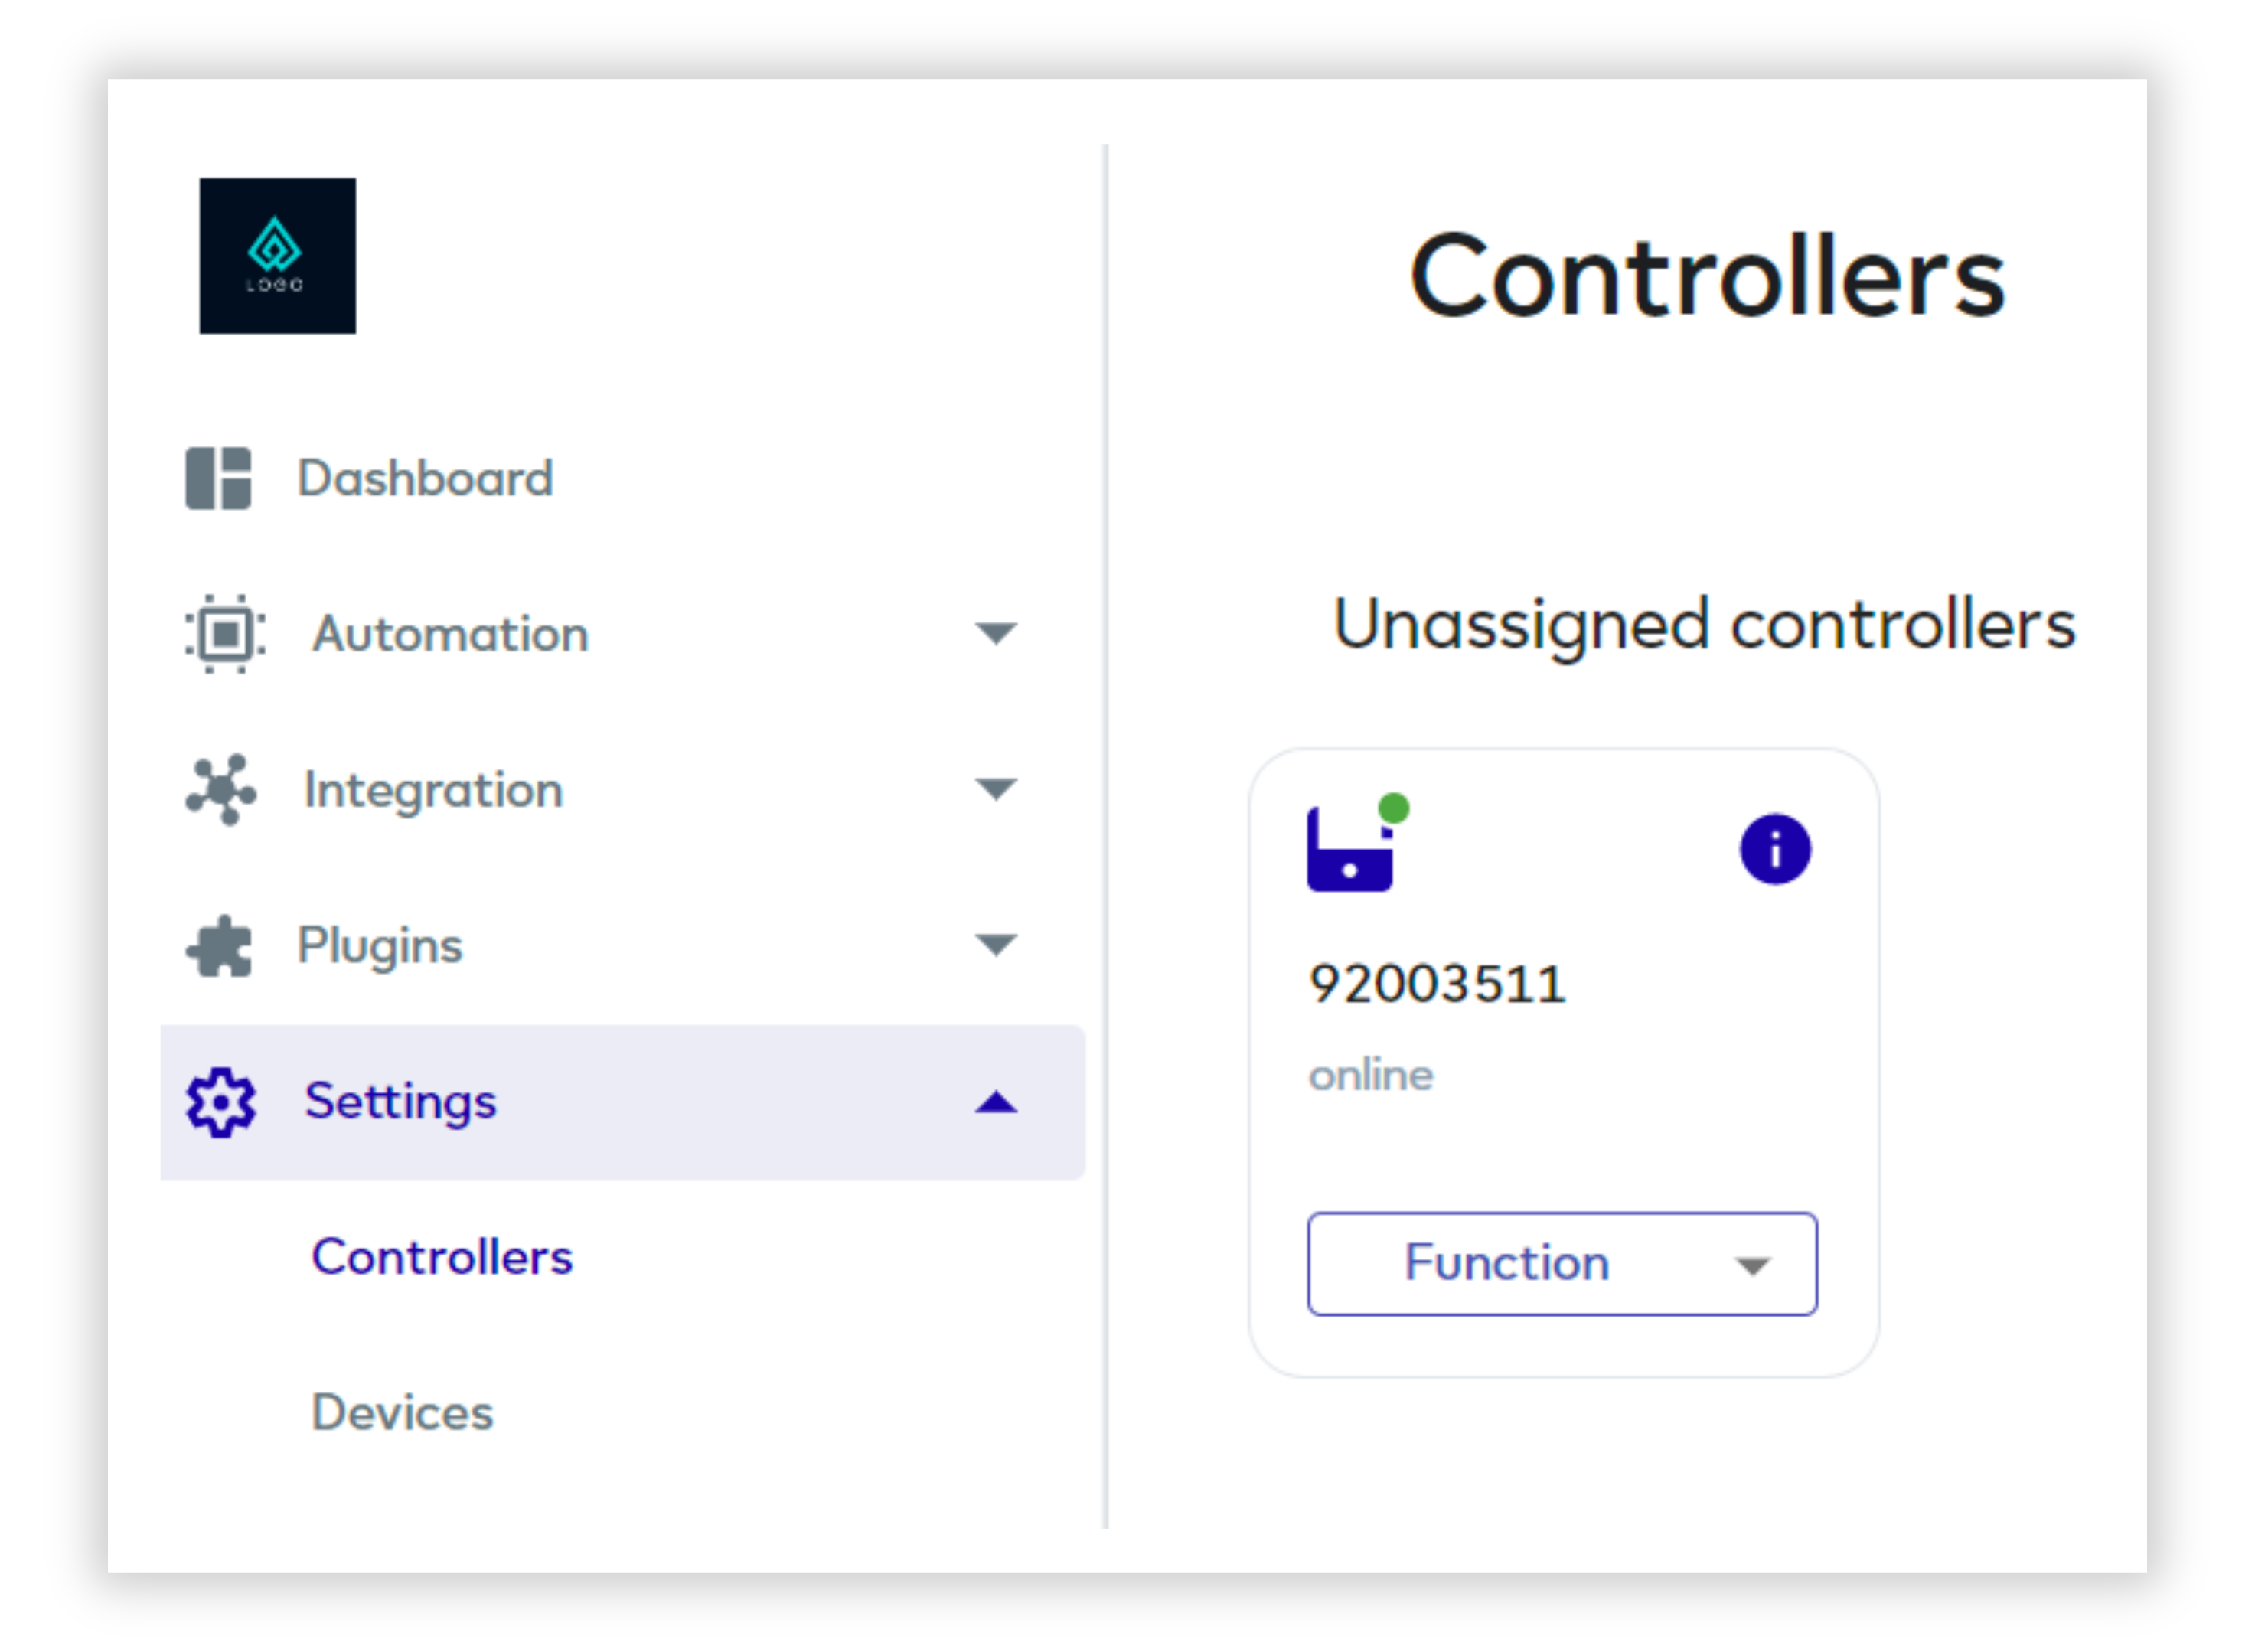
Task: Expand the Automation menu arrow
Action: click(x=996, y=633)
